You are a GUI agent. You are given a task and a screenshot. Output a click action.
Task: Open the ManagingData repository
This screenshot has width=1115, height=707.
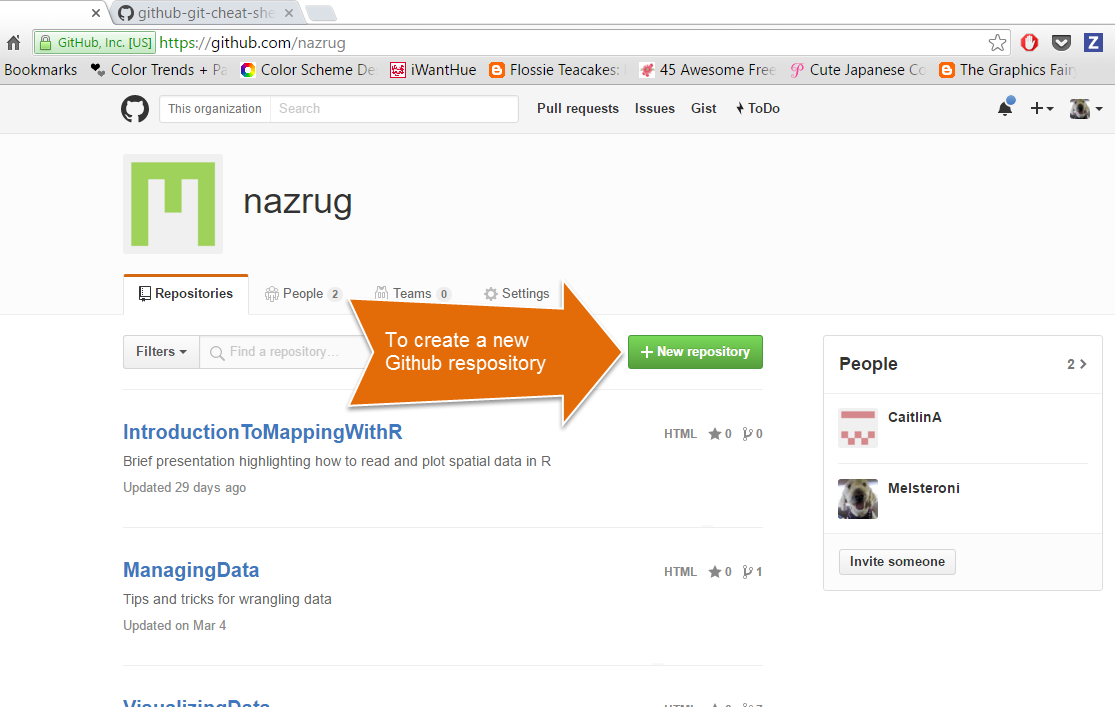click(191, 570)
